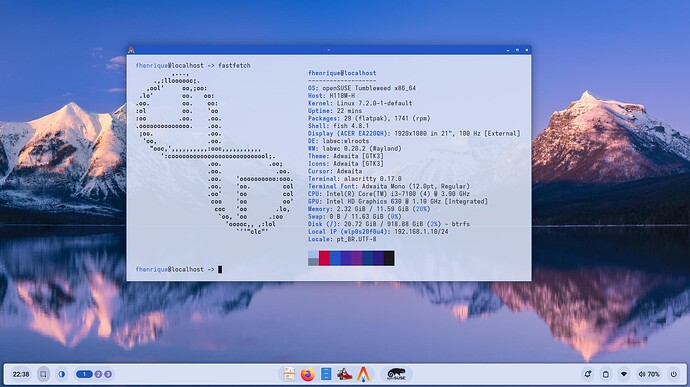Image resolution: width=690 pixels, height=387 pixels.
Task: Click the 'Display (ACER EA220QH)' line
Action: coord(414,133)
